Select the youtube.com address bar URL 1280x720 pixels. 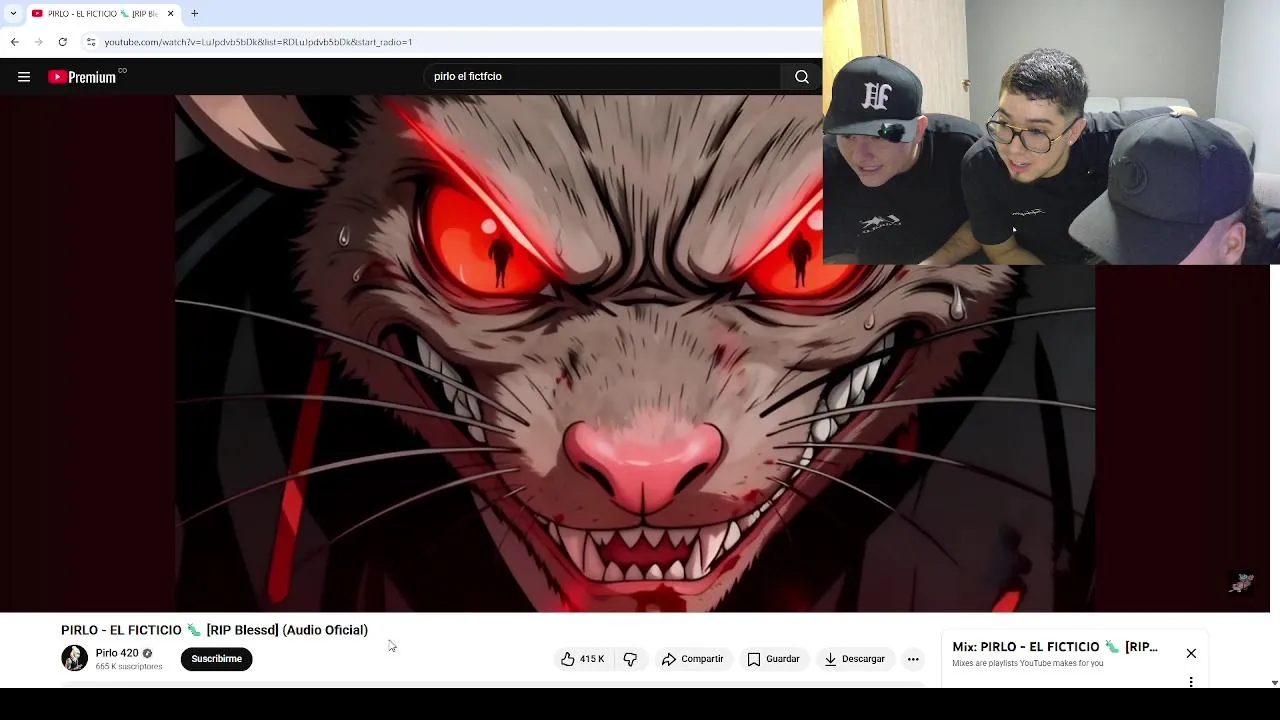coord(258,42)
